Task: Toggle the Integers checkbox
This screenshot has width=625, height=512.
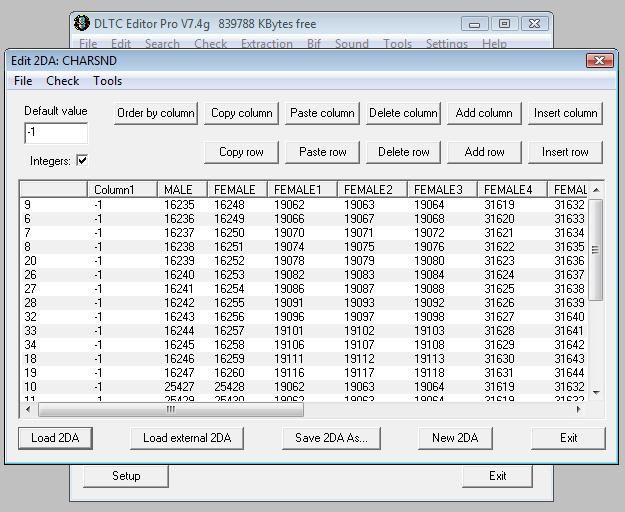Action: 82,160
